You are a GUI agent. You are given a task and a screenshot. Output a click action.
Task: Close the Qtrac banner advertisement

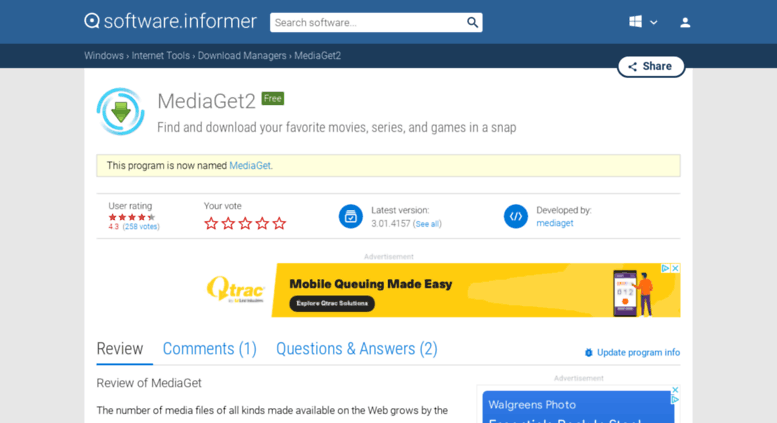click(x=675, y=268)
